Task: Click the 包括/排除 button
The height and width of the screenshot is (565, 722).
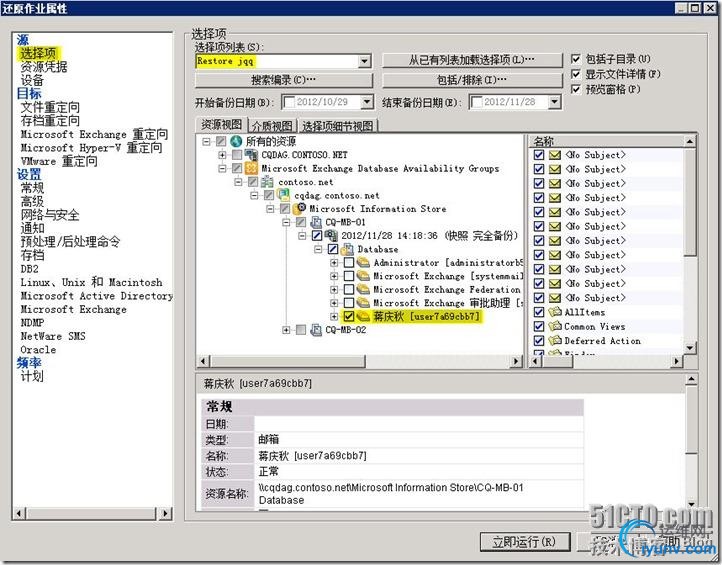Action: pyautogui.click(x=472, y=80)
